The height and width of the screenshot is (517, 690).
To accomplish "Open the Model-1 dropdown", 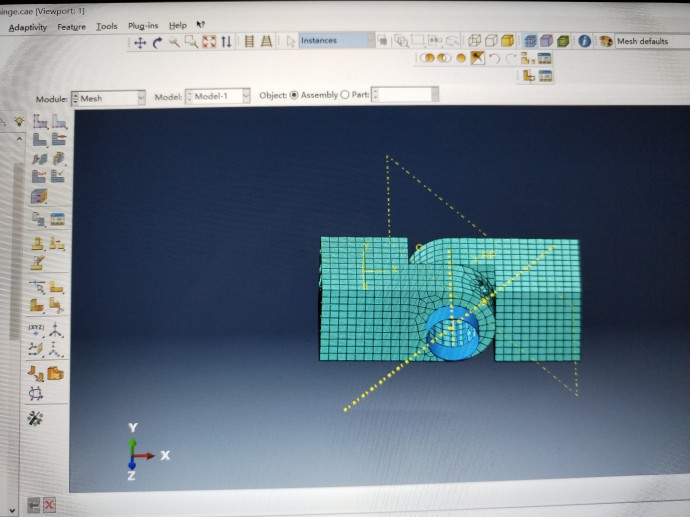I will [218, 96].
